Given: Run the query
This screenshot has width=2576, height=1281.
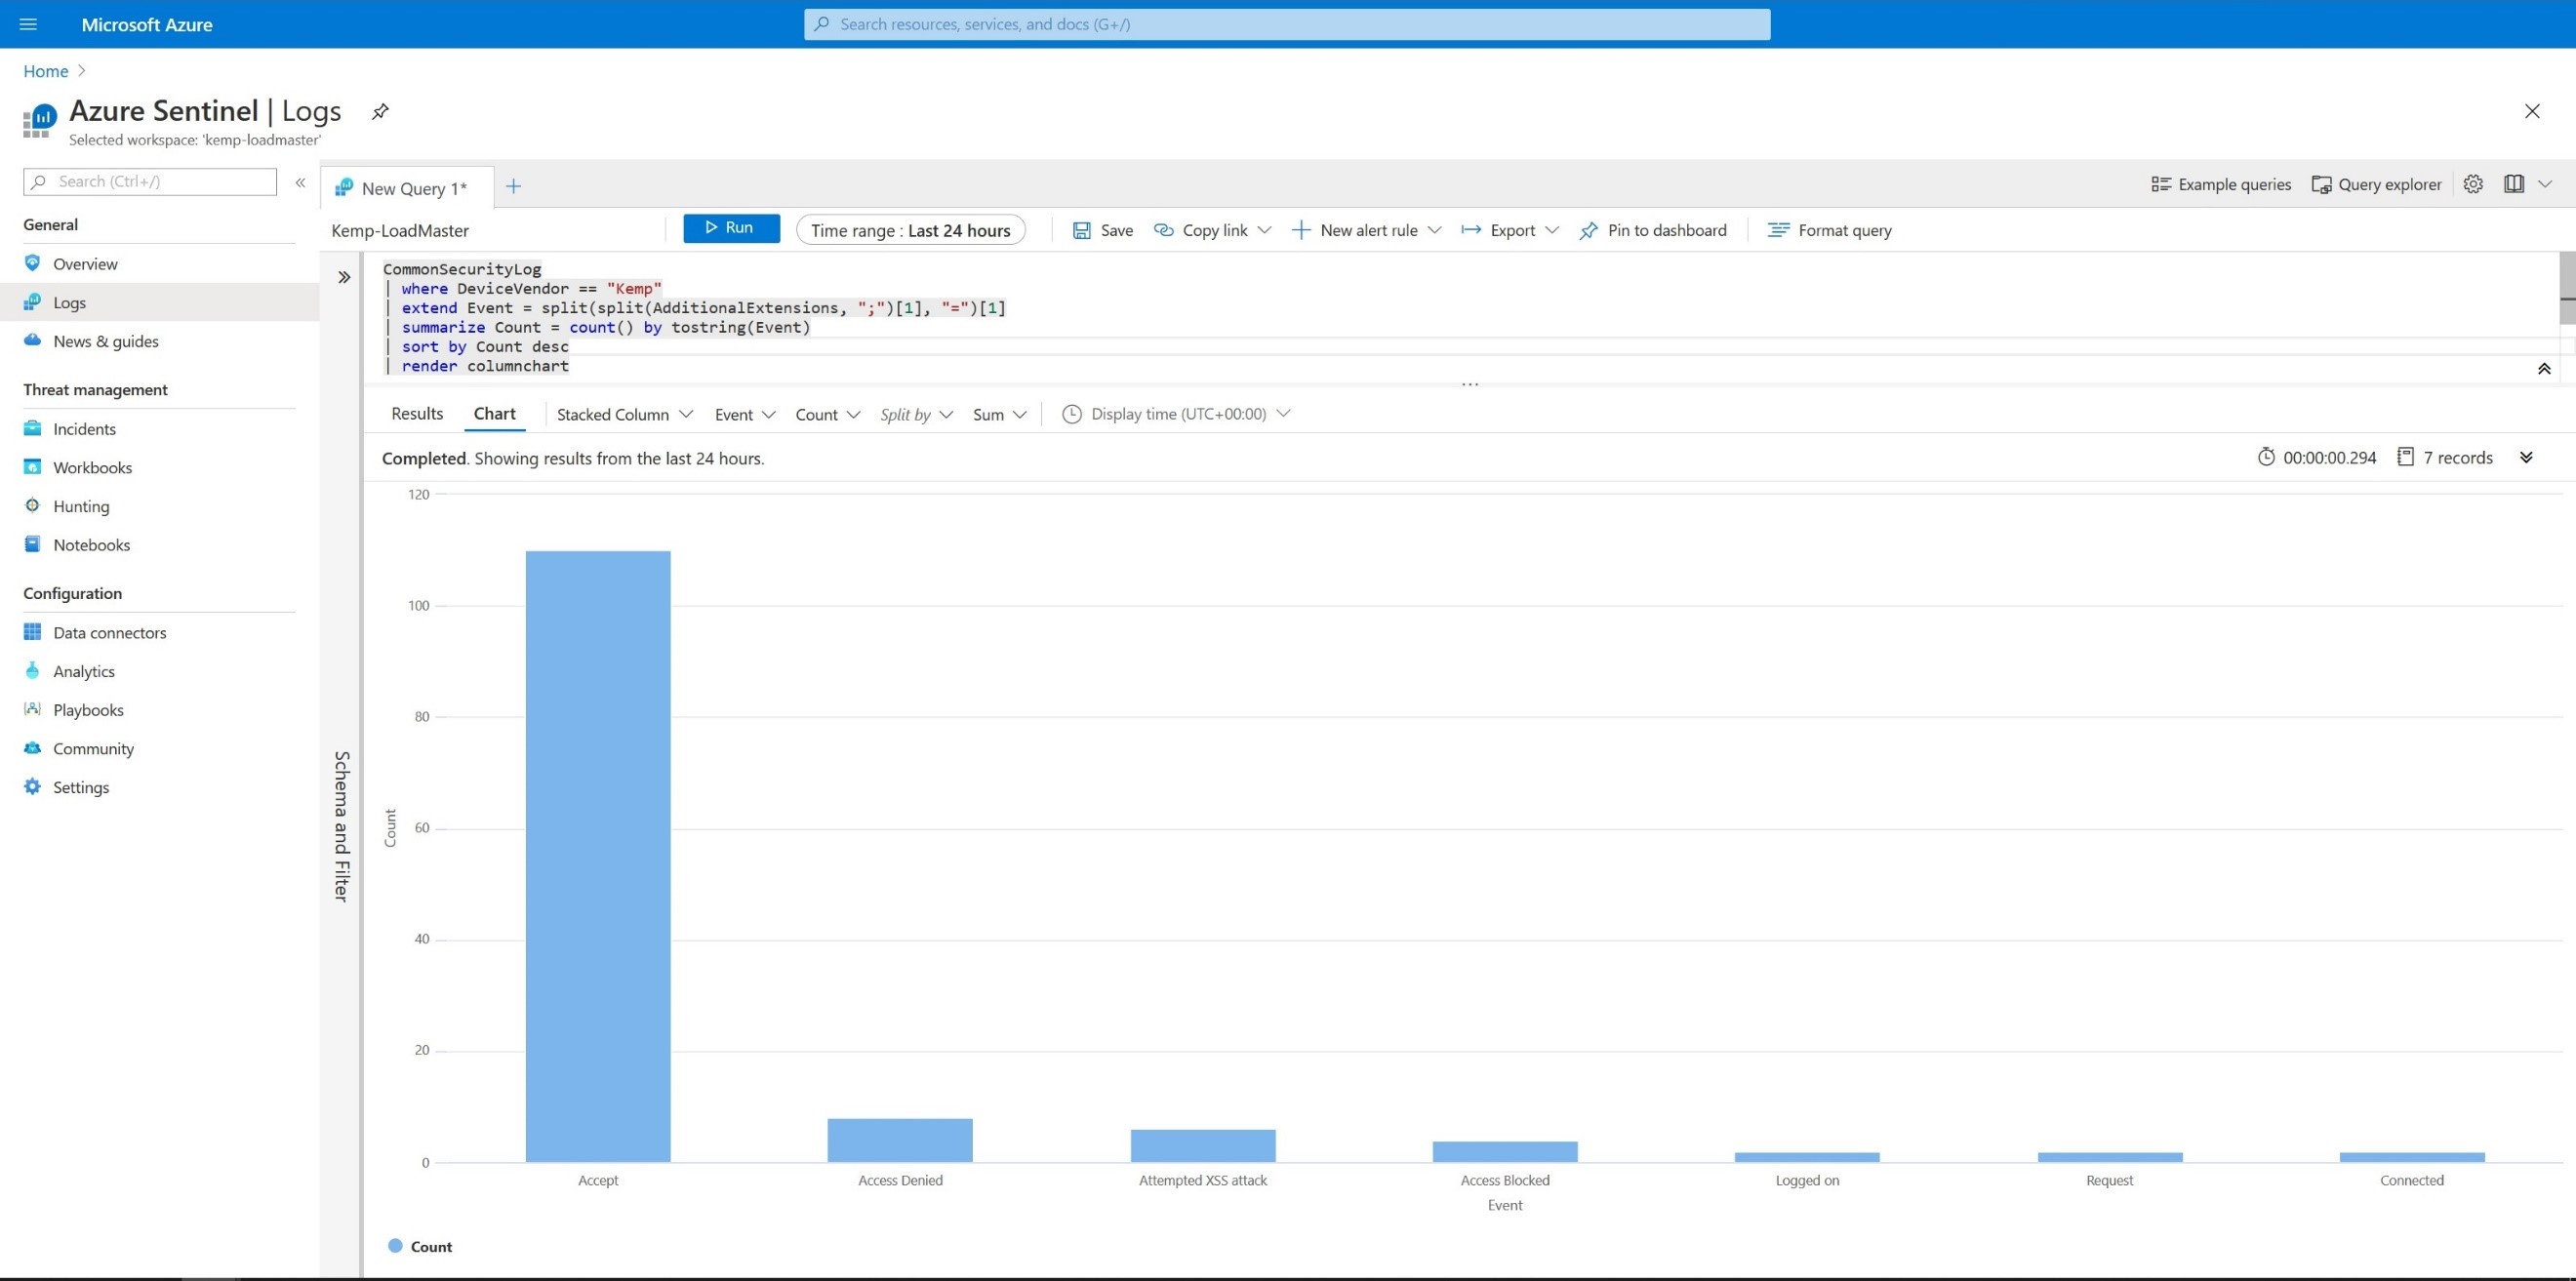Looking at the screenshot, I should 731,228.
